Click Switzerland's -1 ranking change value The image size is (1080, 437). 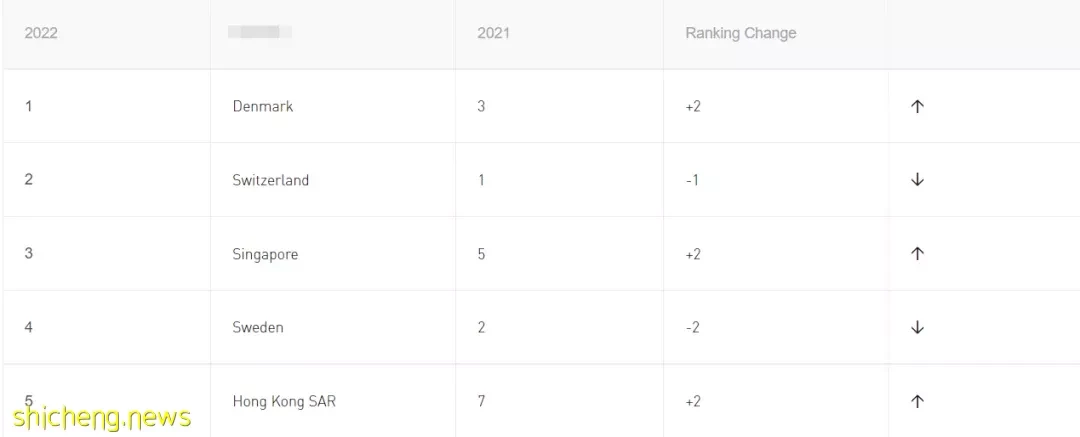coord(692,180)
